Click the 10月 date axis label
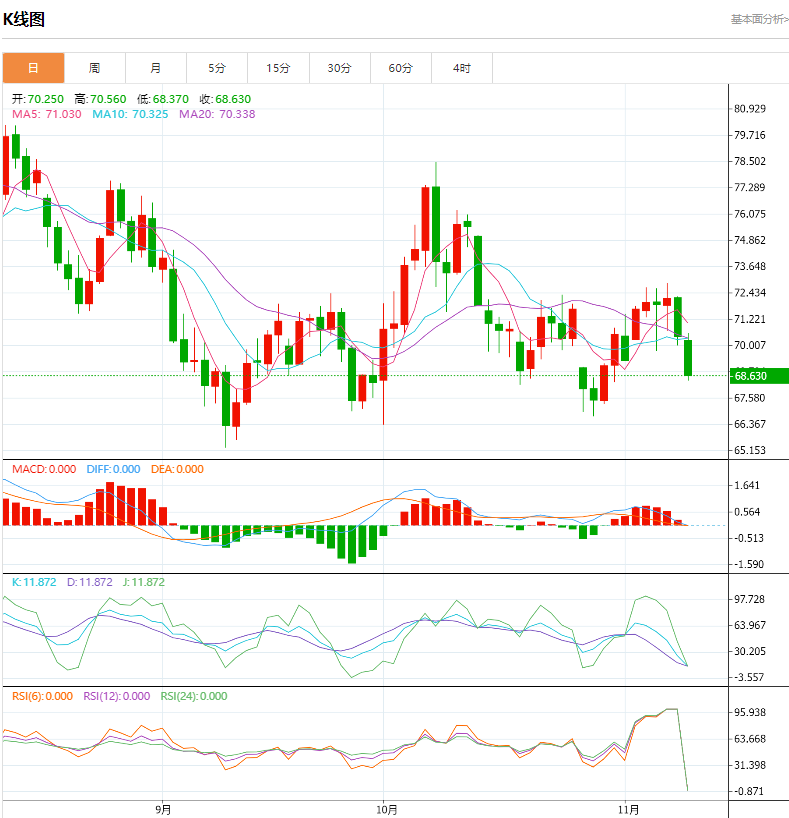 click(386, 810)
